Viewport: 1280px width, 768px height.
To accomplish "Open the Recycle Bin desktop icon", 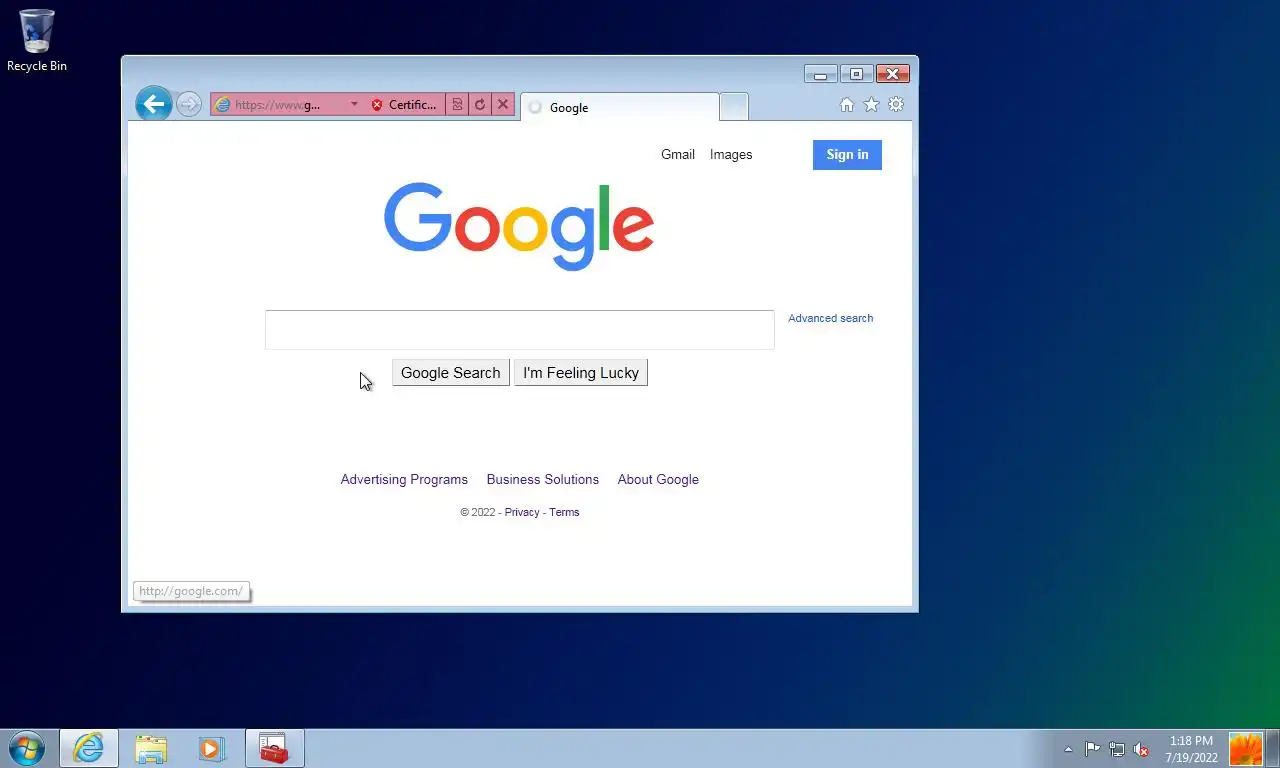I will [x=37, y=41].
